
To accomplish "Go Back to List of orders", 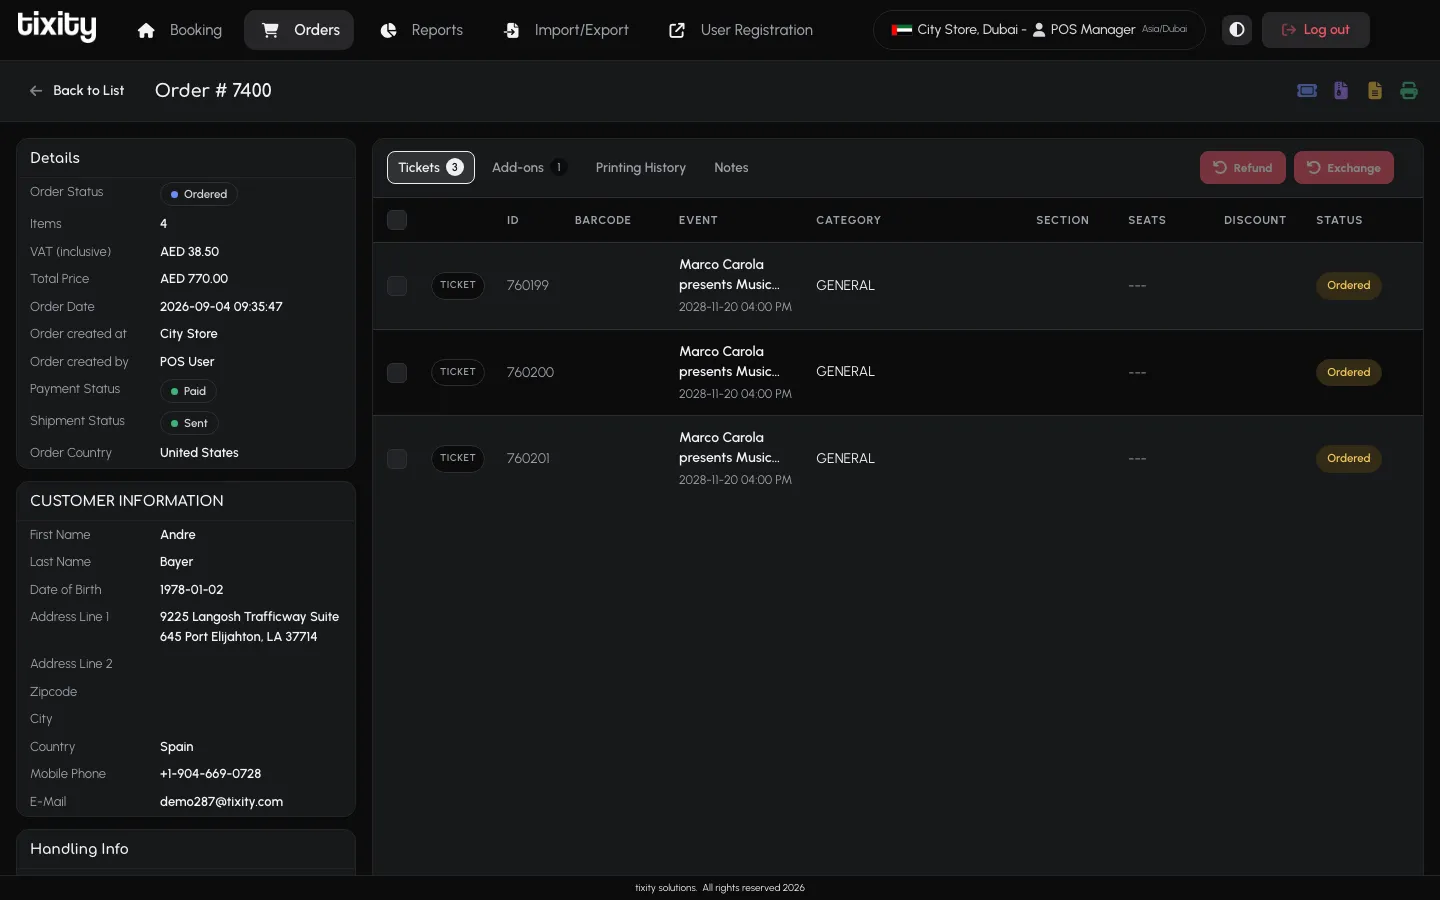I will coord(77,91).
